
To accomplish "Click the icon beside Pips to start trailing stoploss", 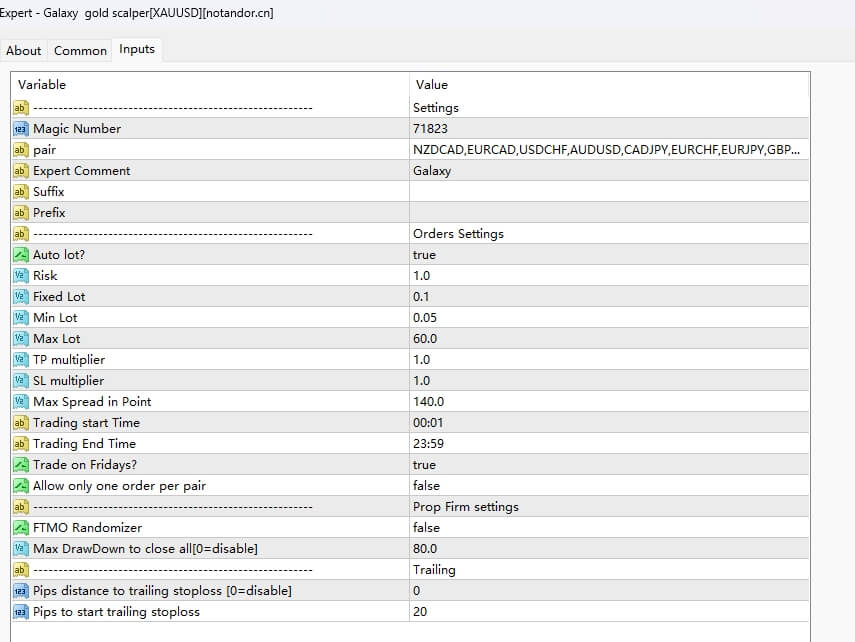I will click(20, 612).
